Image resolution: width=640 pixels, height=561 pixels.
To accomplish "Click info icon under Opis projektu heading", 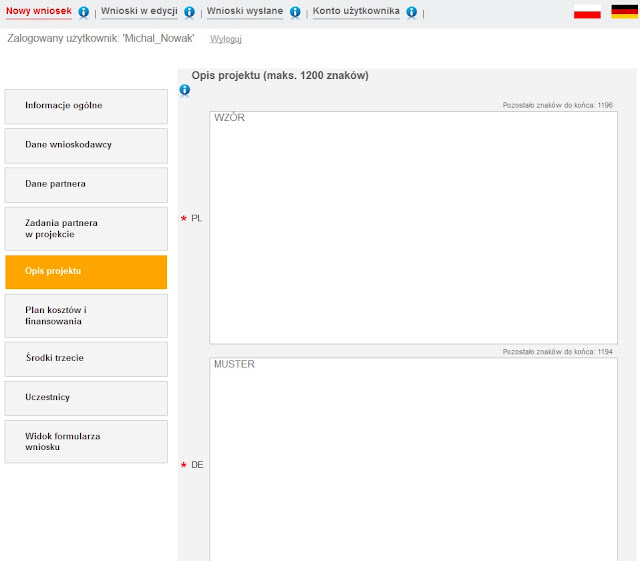I will point(184,89).
